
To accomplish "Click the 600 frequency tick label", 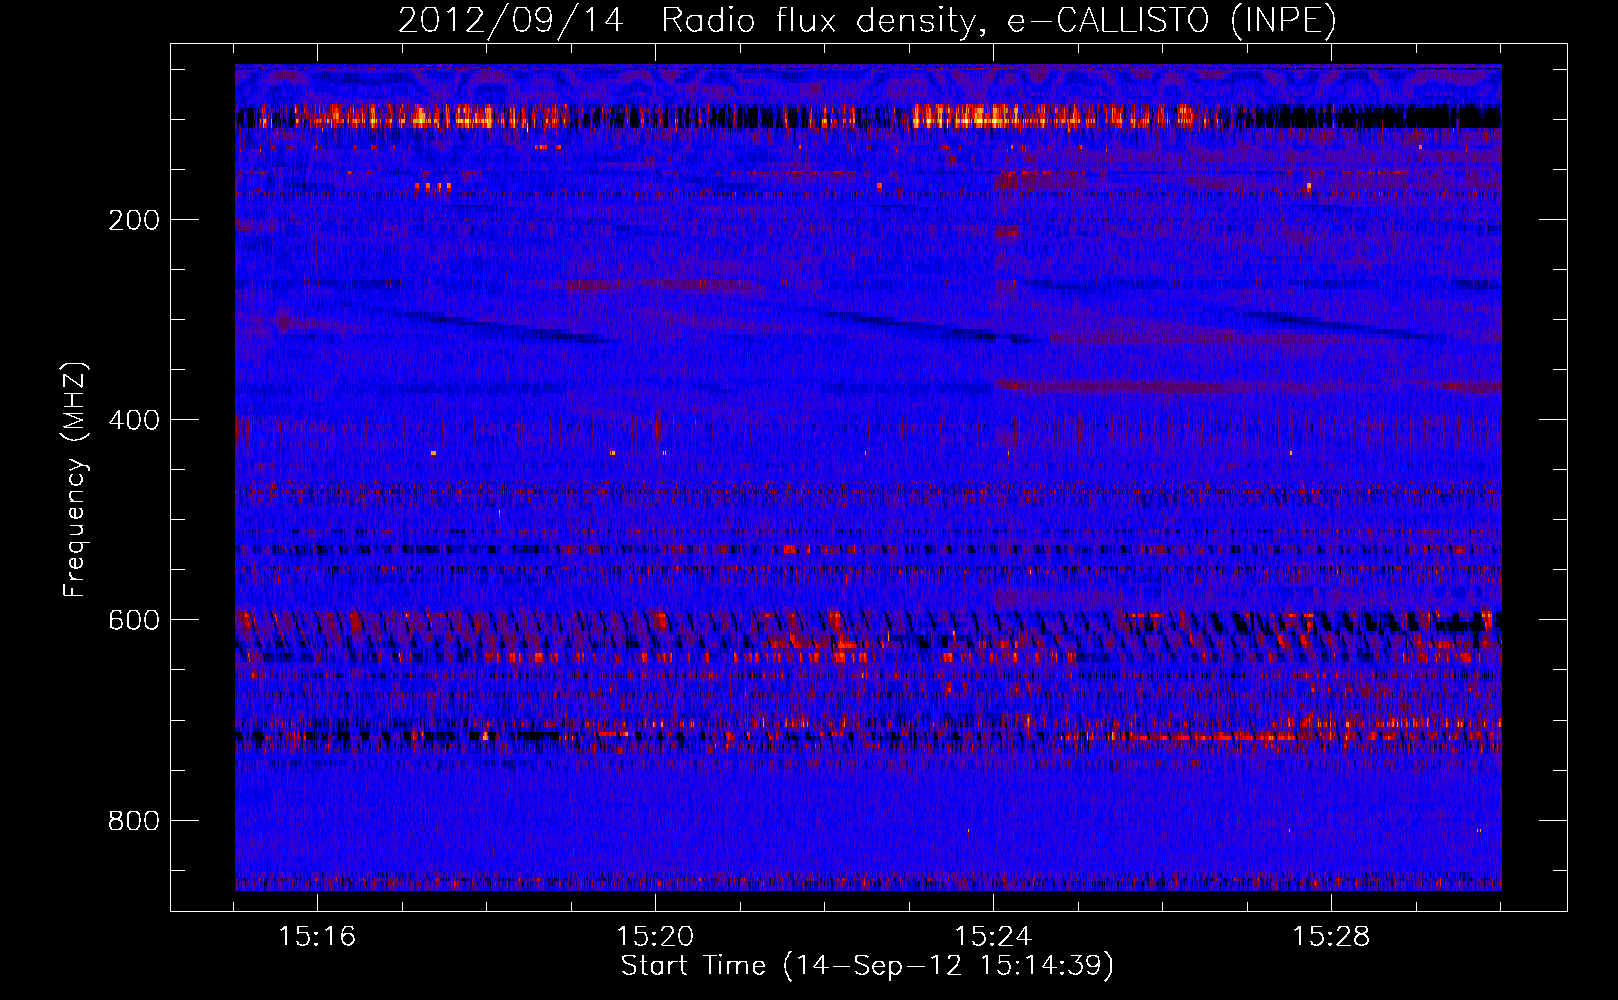I will 134,620.
